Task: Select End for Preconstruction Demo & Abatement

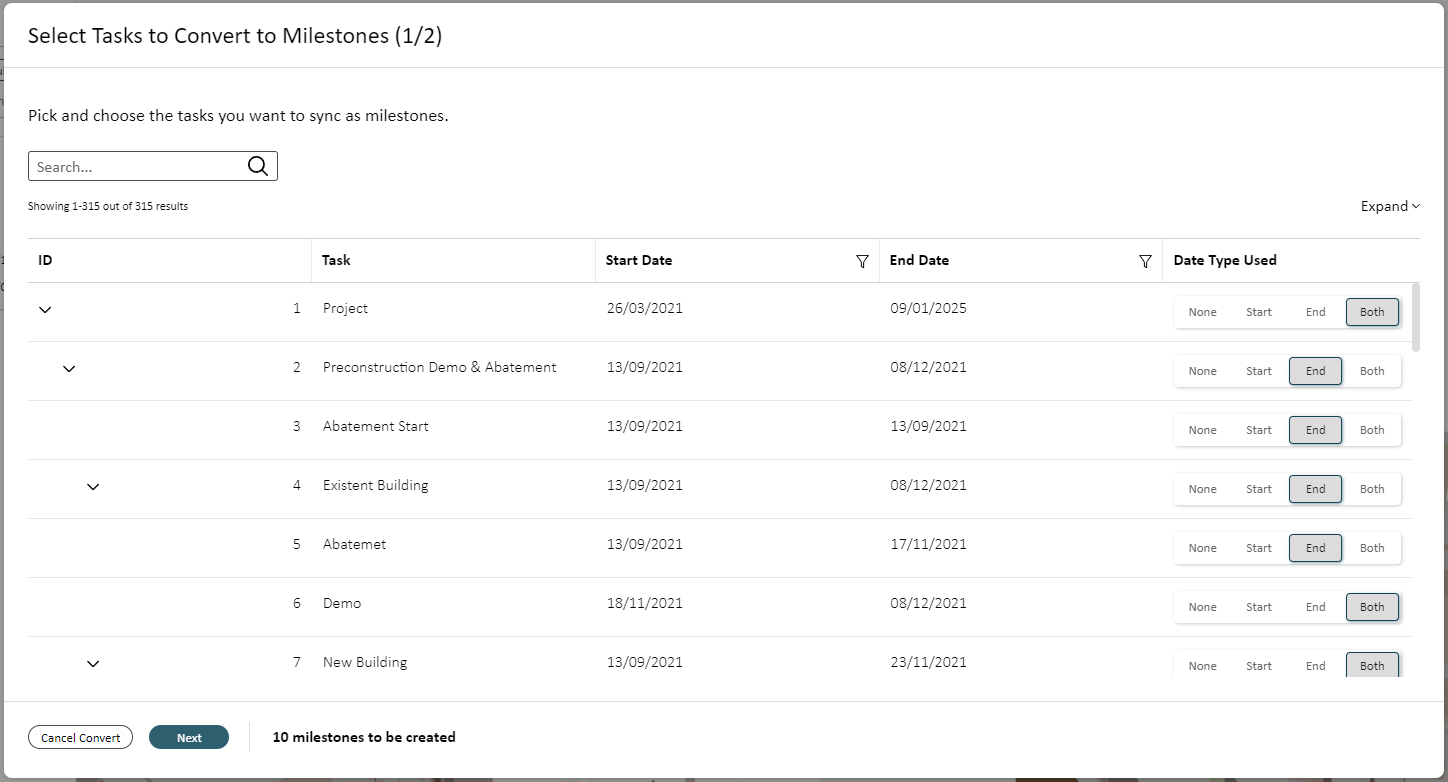Action: [1316, 371]
